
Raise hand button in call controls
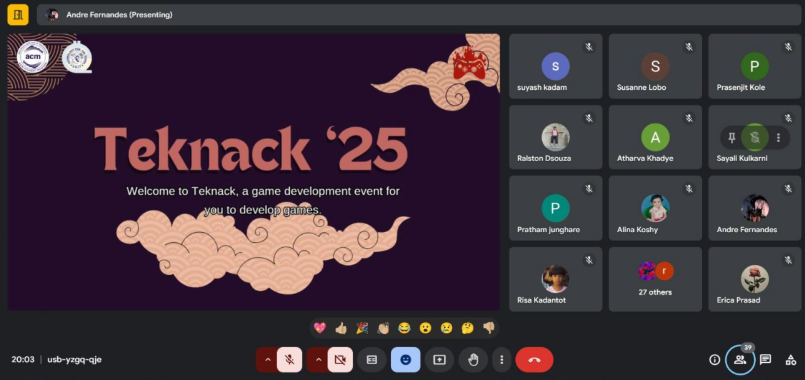[x=473, y=359]
